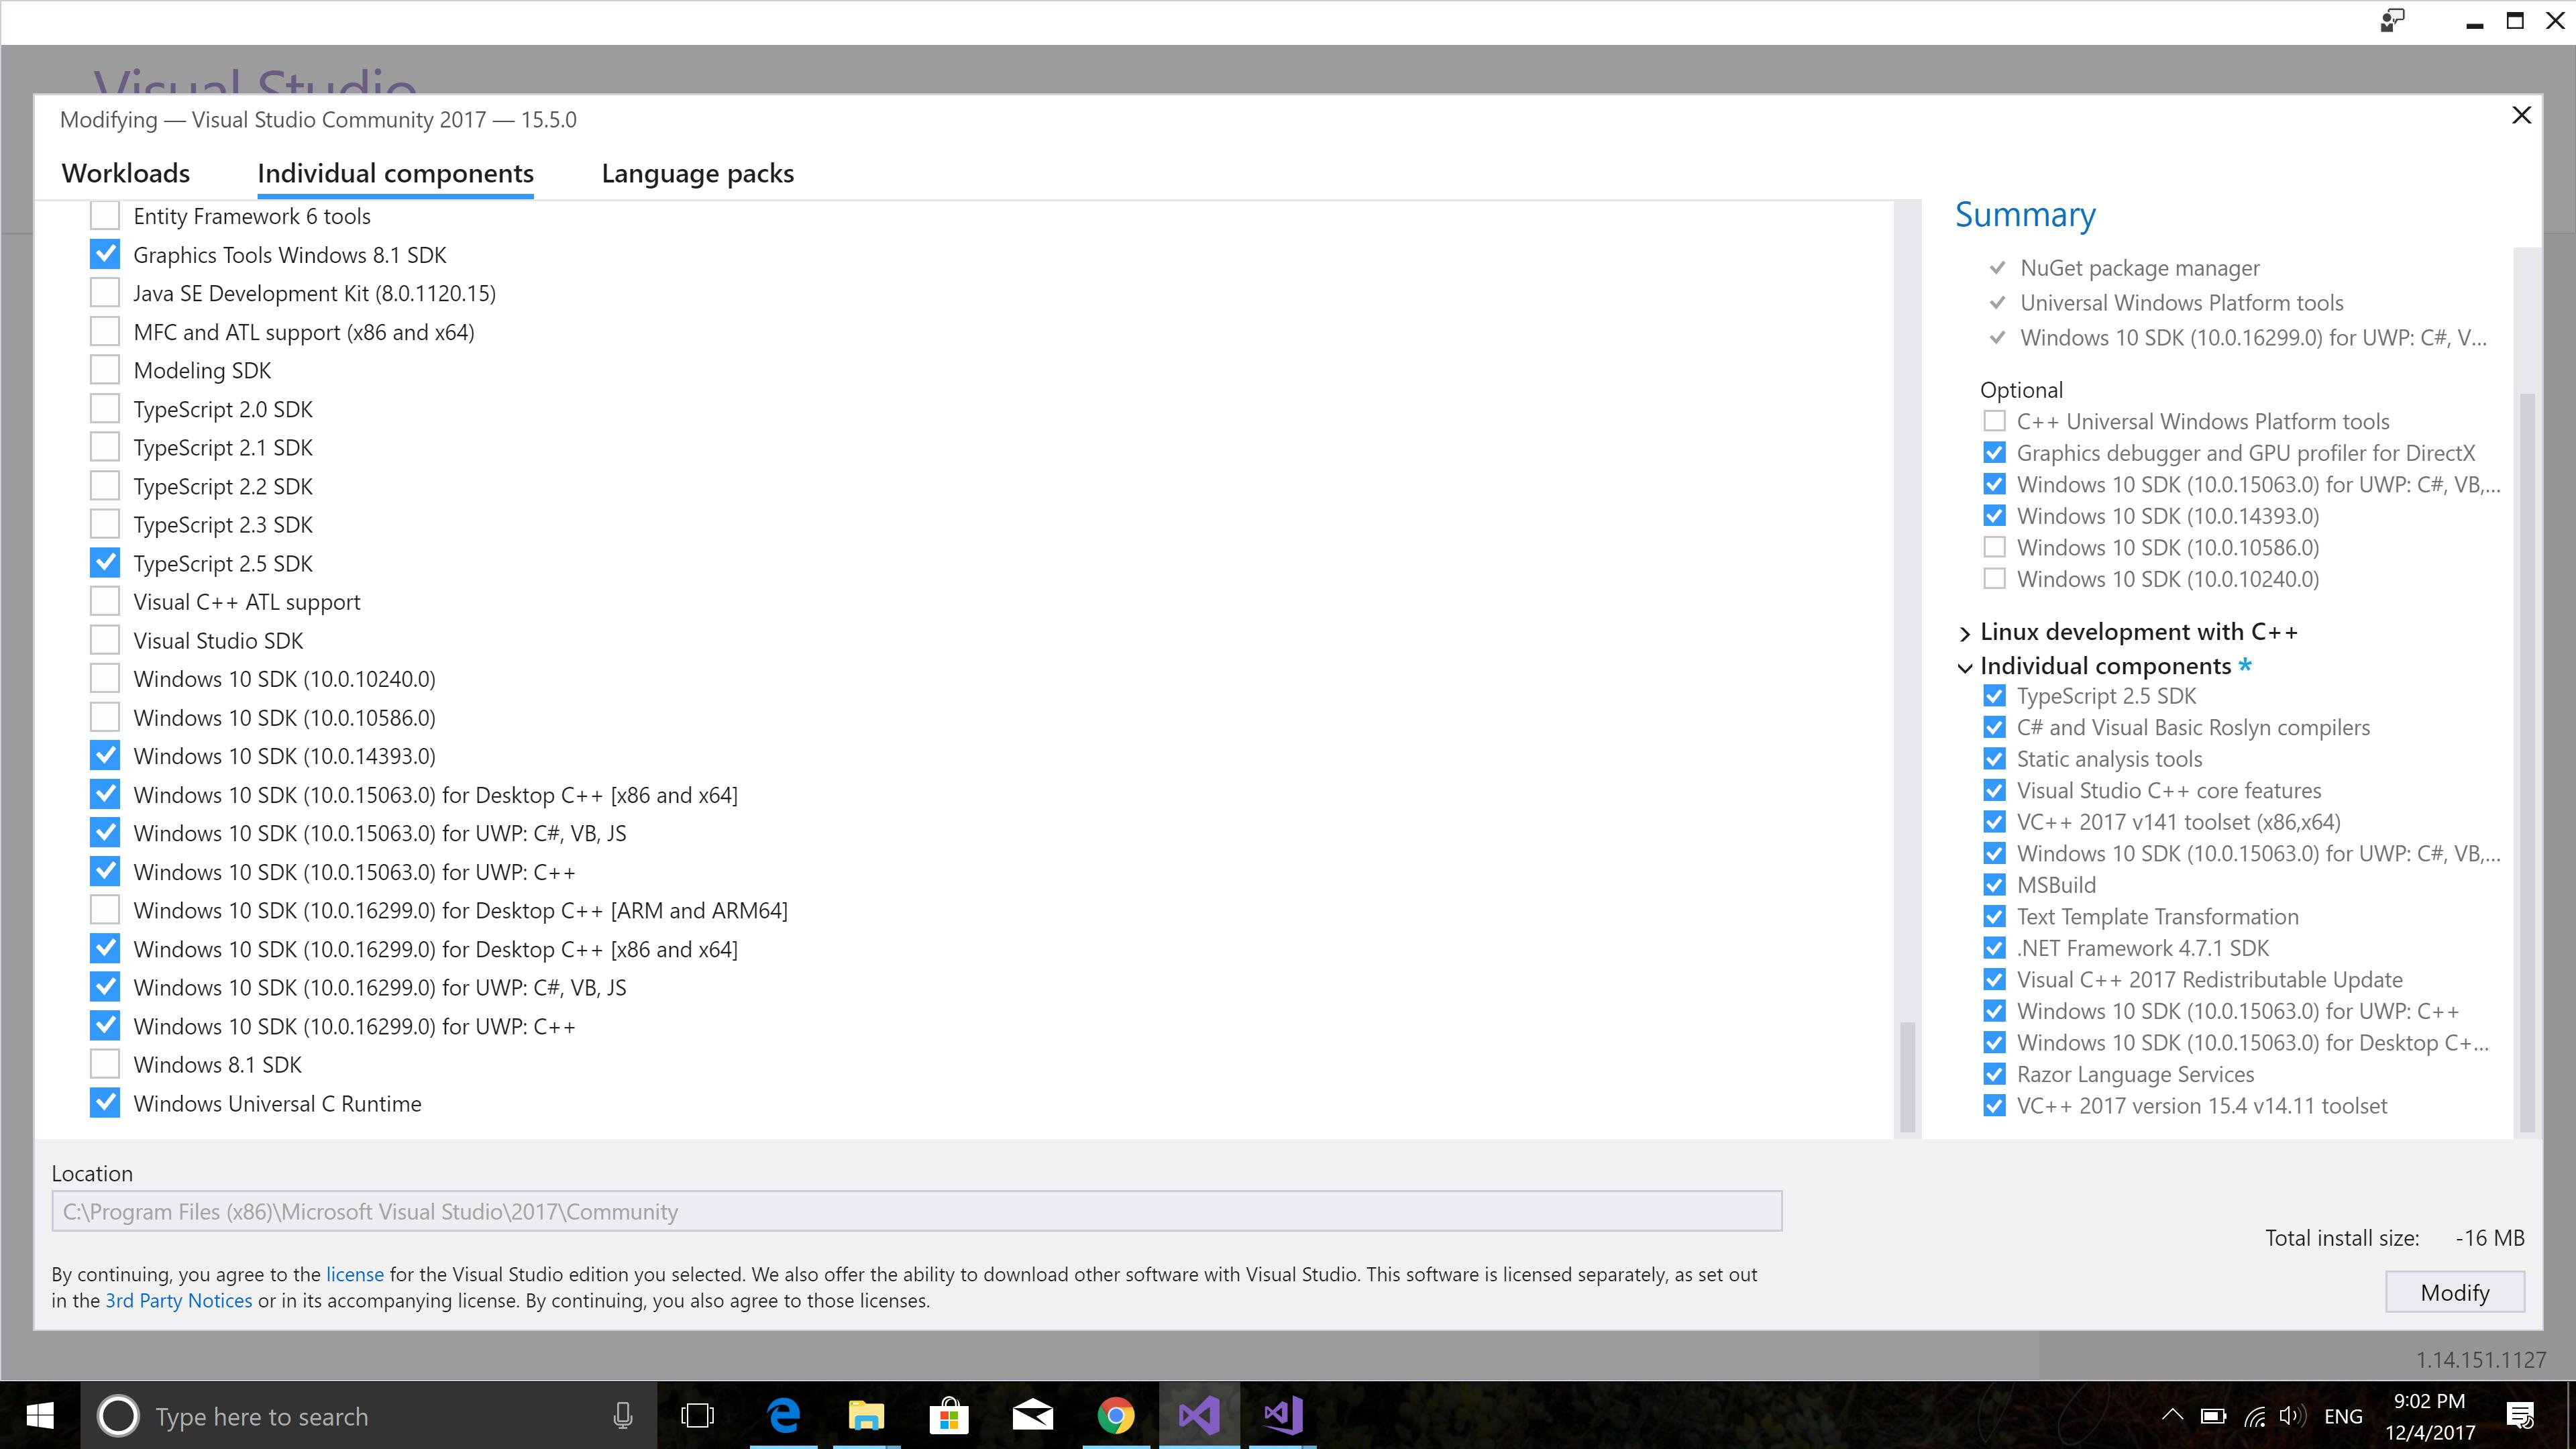The image size is (2576, 1449).
Task: Tick the Modeling SDK checkbox
Action: click(105, 370)
